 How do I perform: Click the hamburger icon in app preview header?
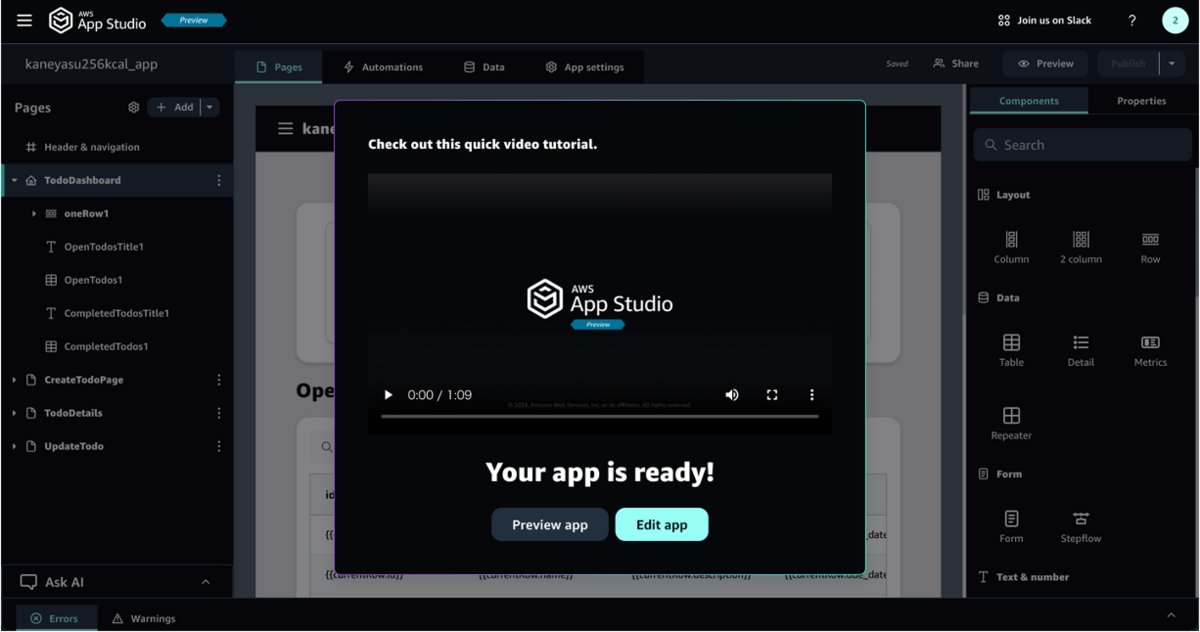click(285, 129)
